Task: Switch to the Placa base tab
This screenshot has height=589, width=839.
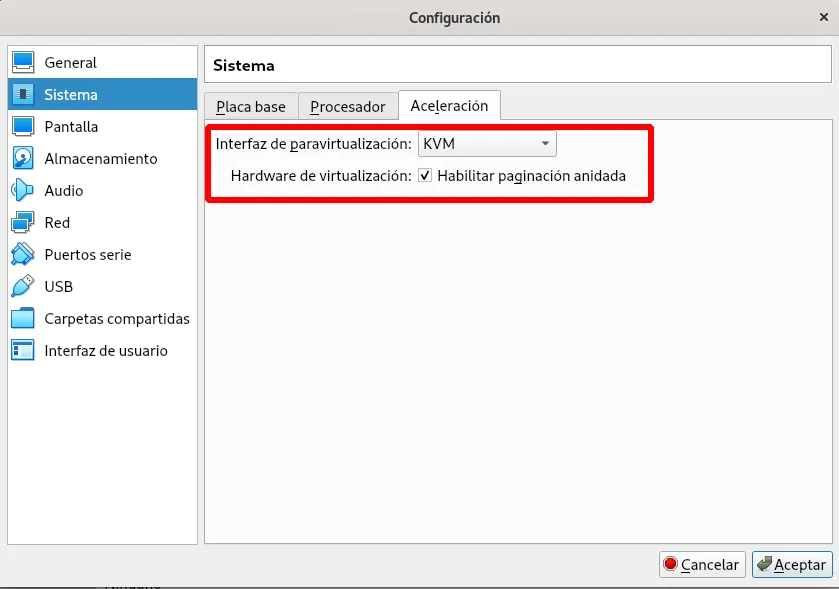Action: (x=250, y=107)
